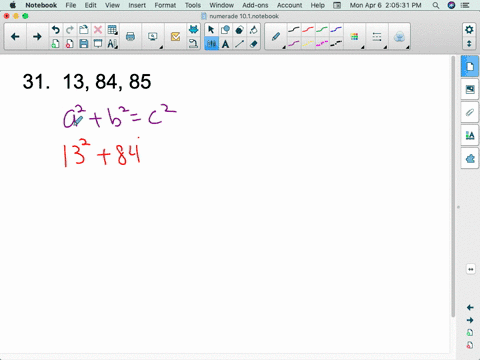The width and height of the screenshot is (480, 360).
Task: Click the blue cat add-on icon
Action: pos(193,30)
